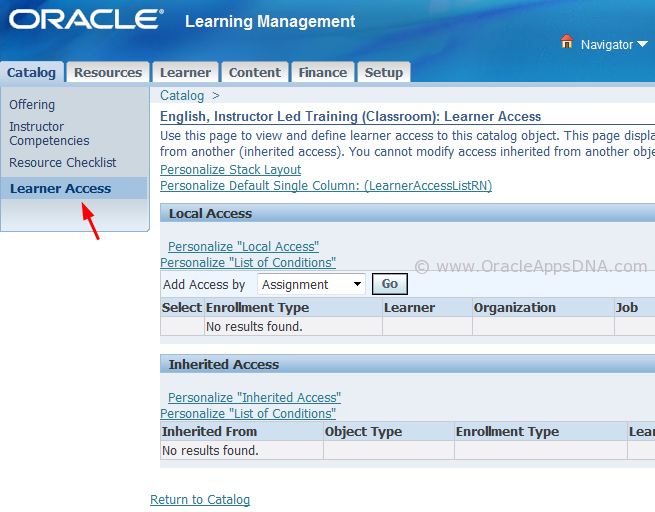Viewport: 655px width, 512px height.
Task: Select Learner Access in sidebar
Action: tap(61, 188)
